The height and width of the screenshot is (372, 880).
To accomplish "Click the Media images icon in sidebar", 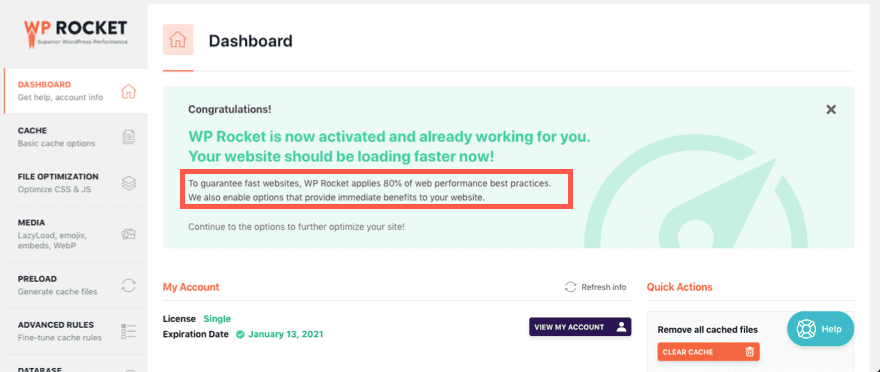I will [129, 234].
